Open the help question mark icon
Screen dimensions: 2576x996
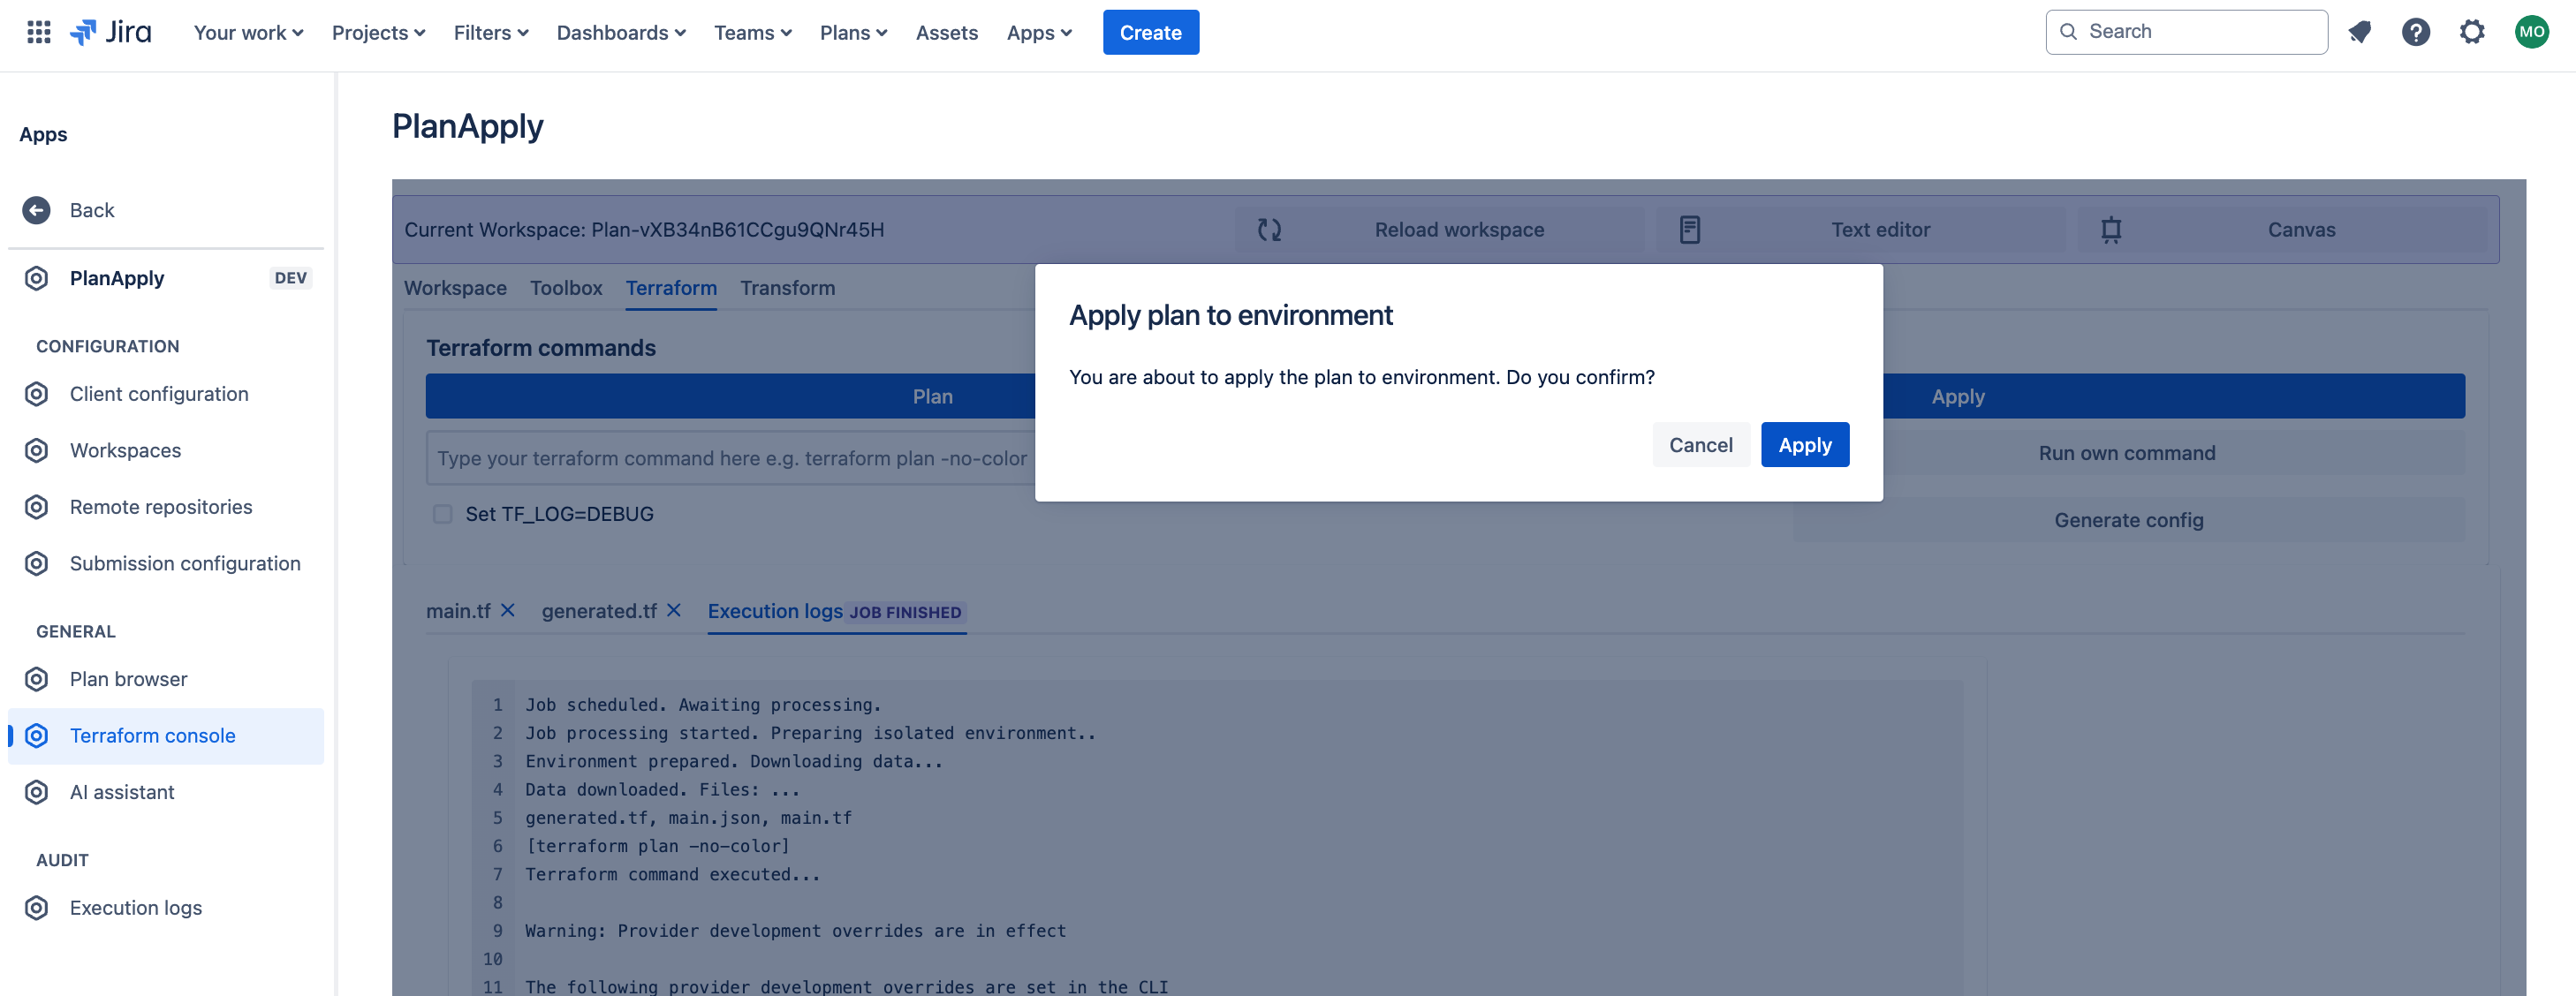(2415, 32)
